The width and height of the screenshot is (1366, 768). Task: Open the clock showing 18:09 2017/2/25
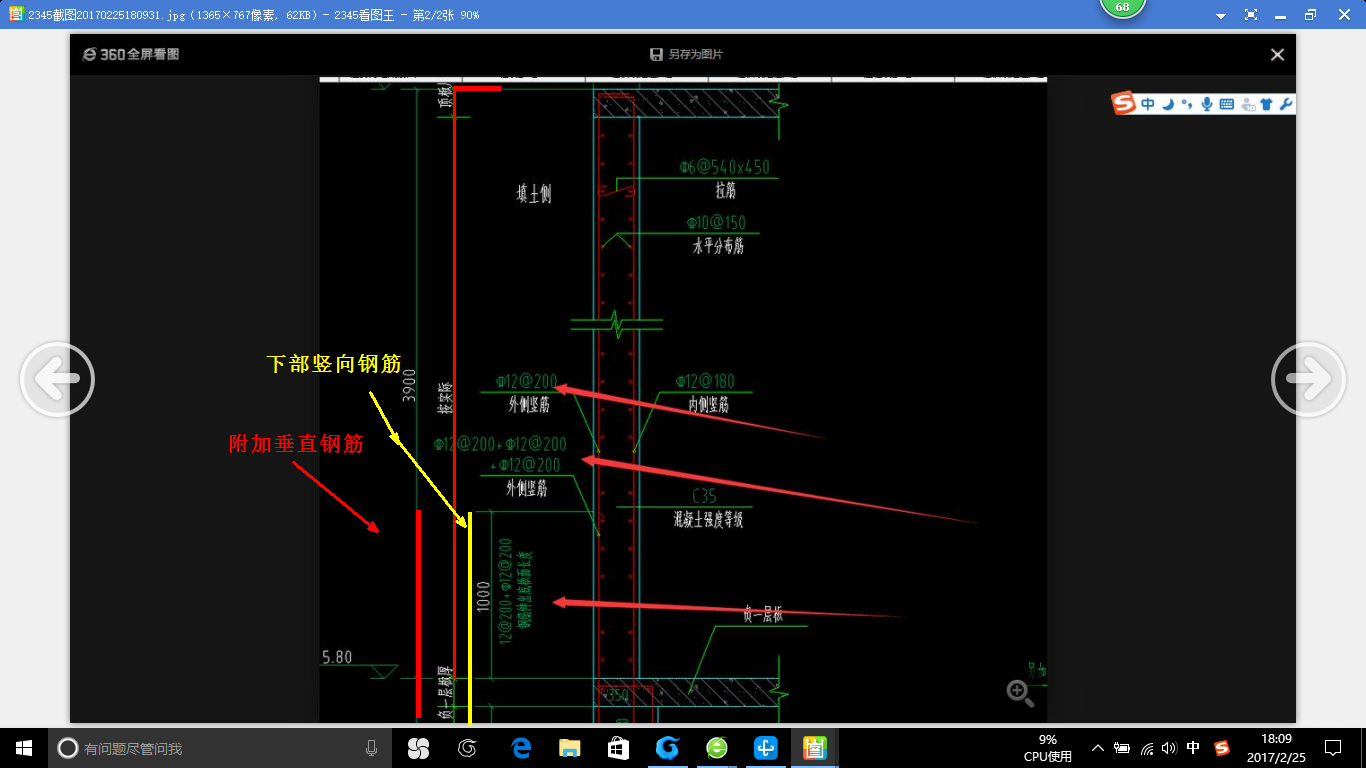tap(1276, 748)
